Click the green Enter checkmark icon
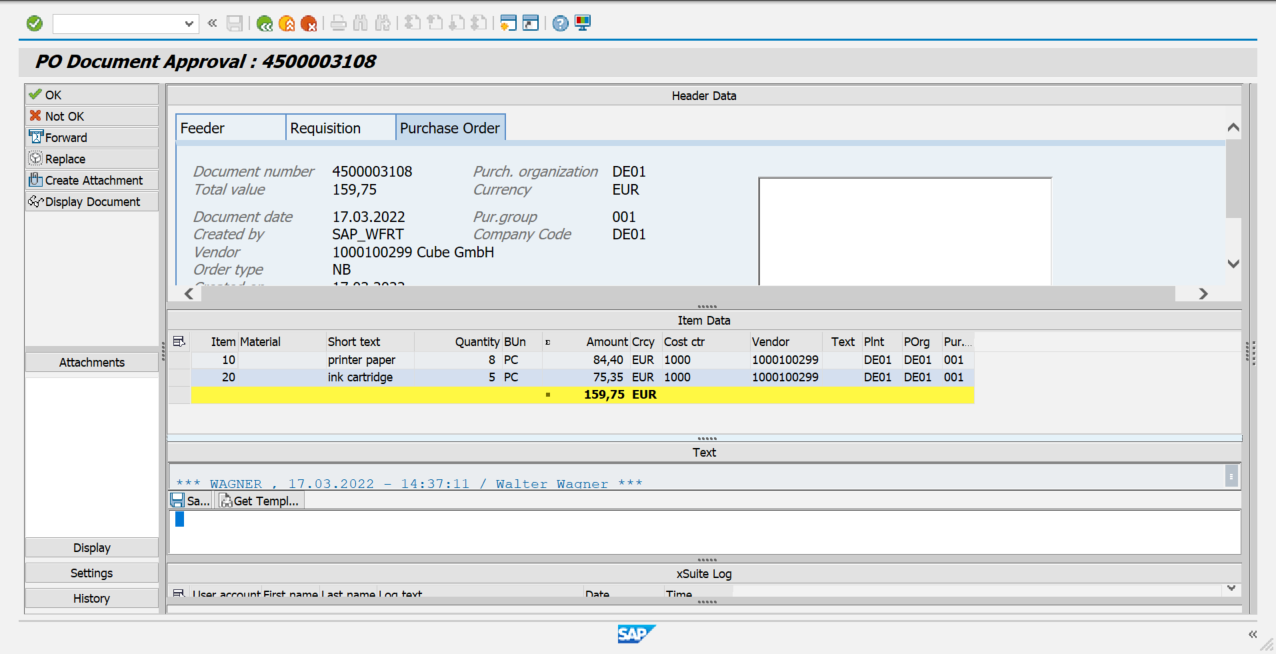This screenshot has height=654, width=1276. (34, 23)
